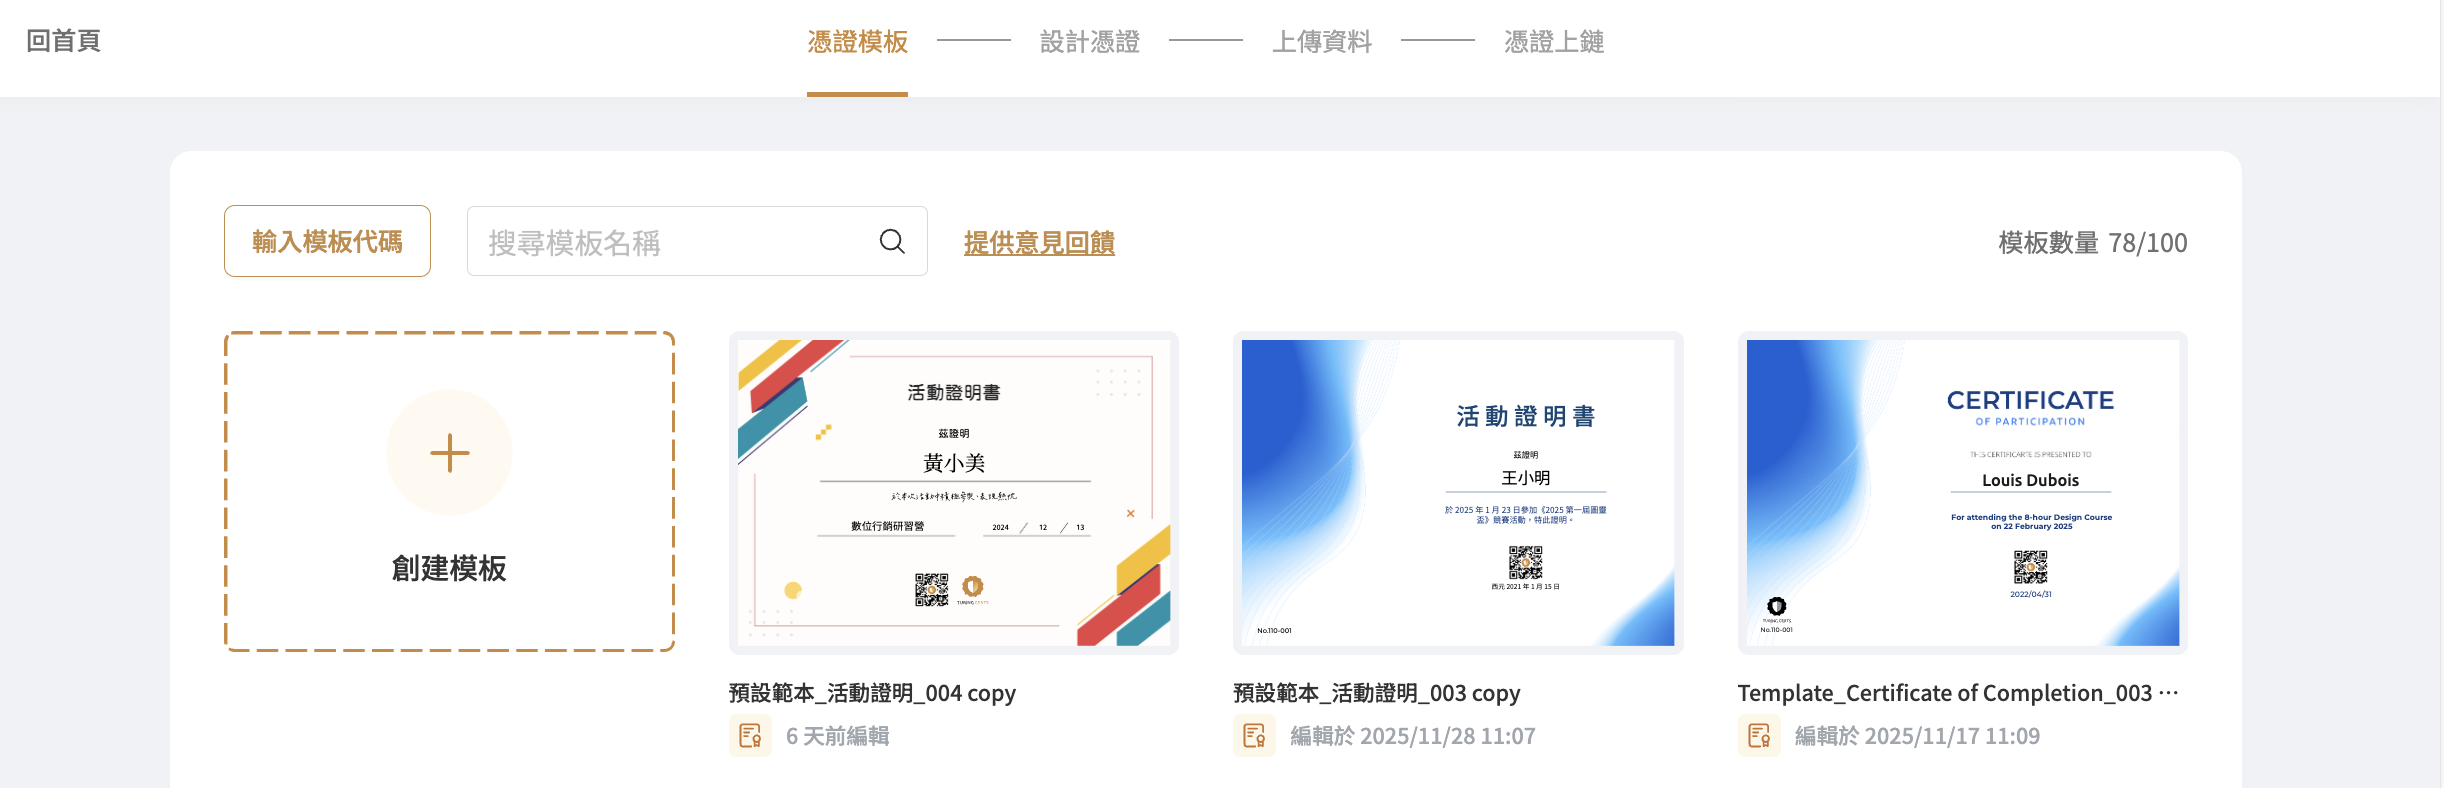Click title 預設範本_活動證明_004 copy
Image resolution: width=2444 pixels, height=788 pixels.
[871, 693]
